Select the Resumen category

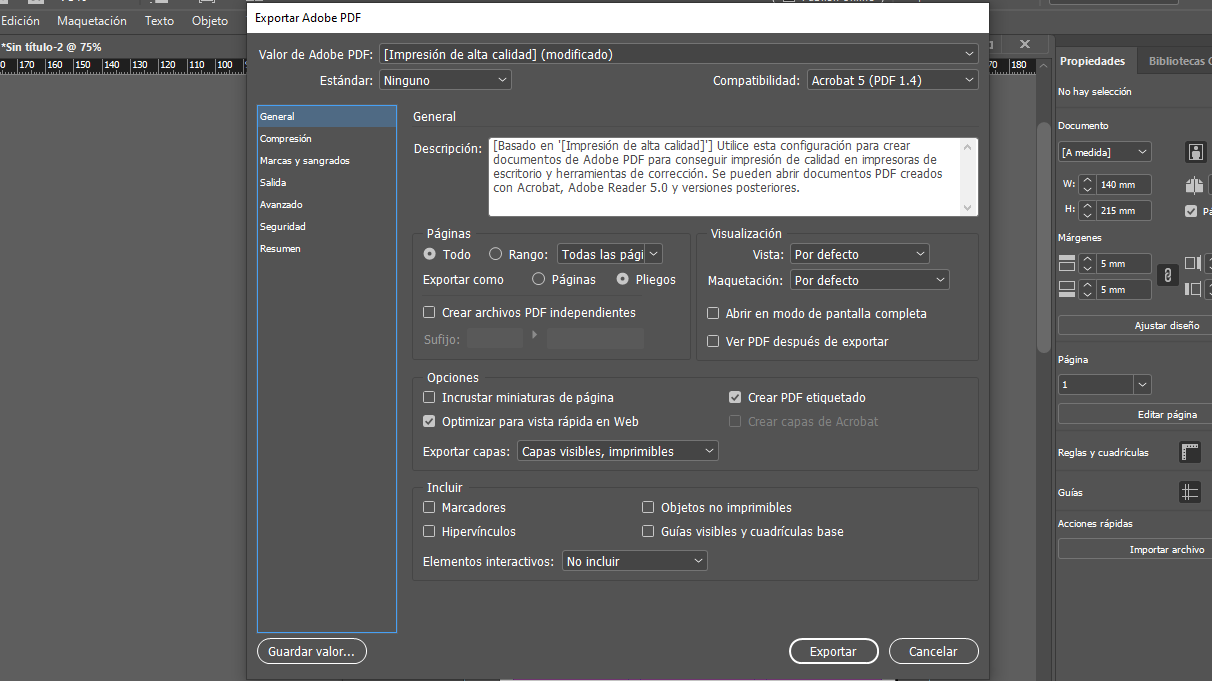(x=327, y=249)
